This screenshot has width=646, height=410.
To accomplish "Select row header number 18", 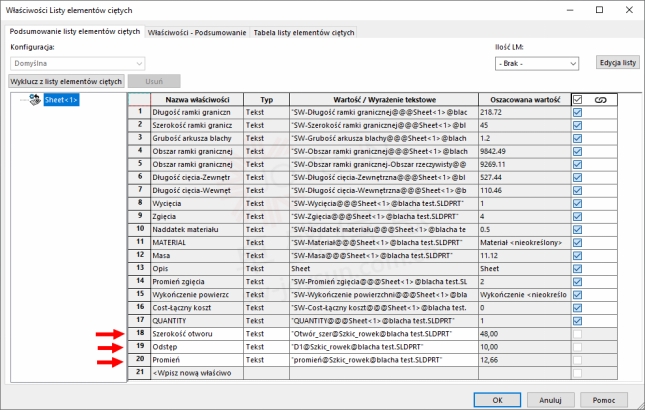I will [140, 334].
